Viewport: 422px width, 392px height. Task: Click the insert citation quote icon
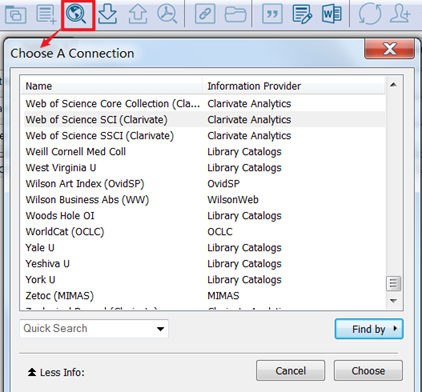tap(272, 14)
